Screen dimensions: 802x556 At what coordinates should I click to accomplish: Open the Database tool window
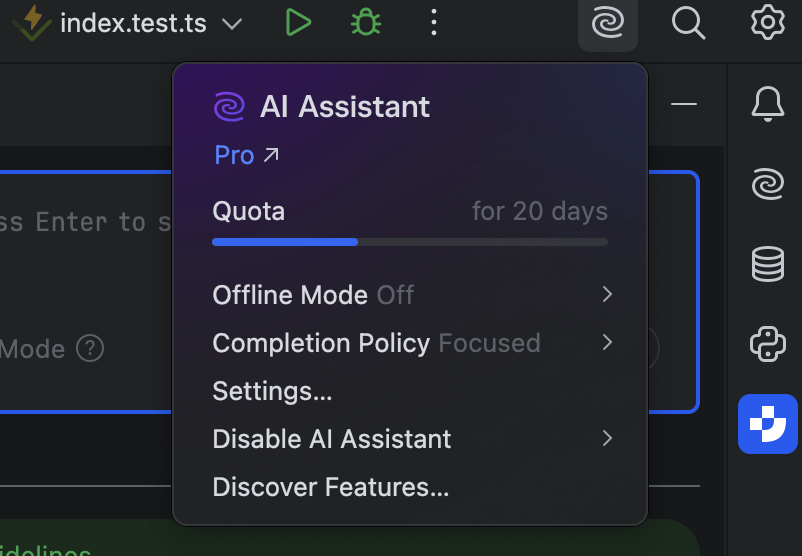[767, 264]
